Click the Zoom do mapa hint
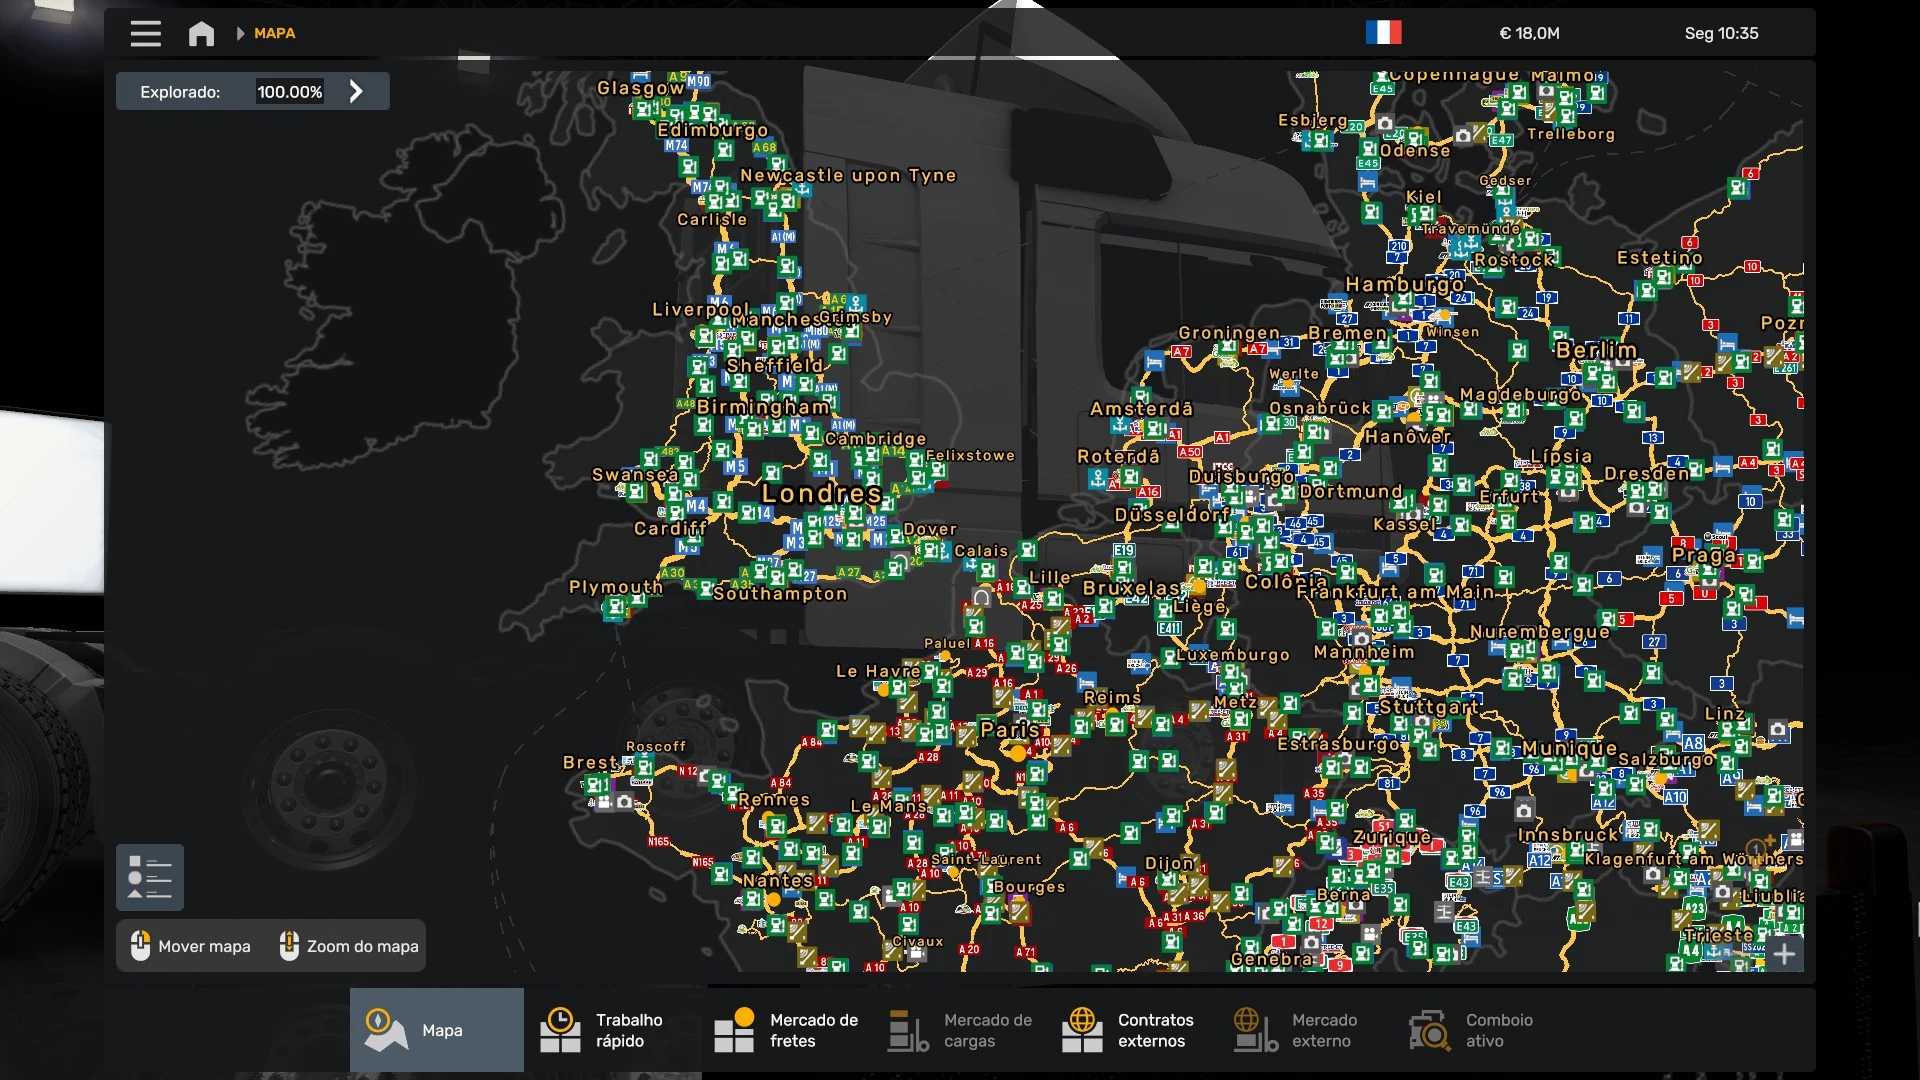1920x1080 pixels. (x=349, y=946)
